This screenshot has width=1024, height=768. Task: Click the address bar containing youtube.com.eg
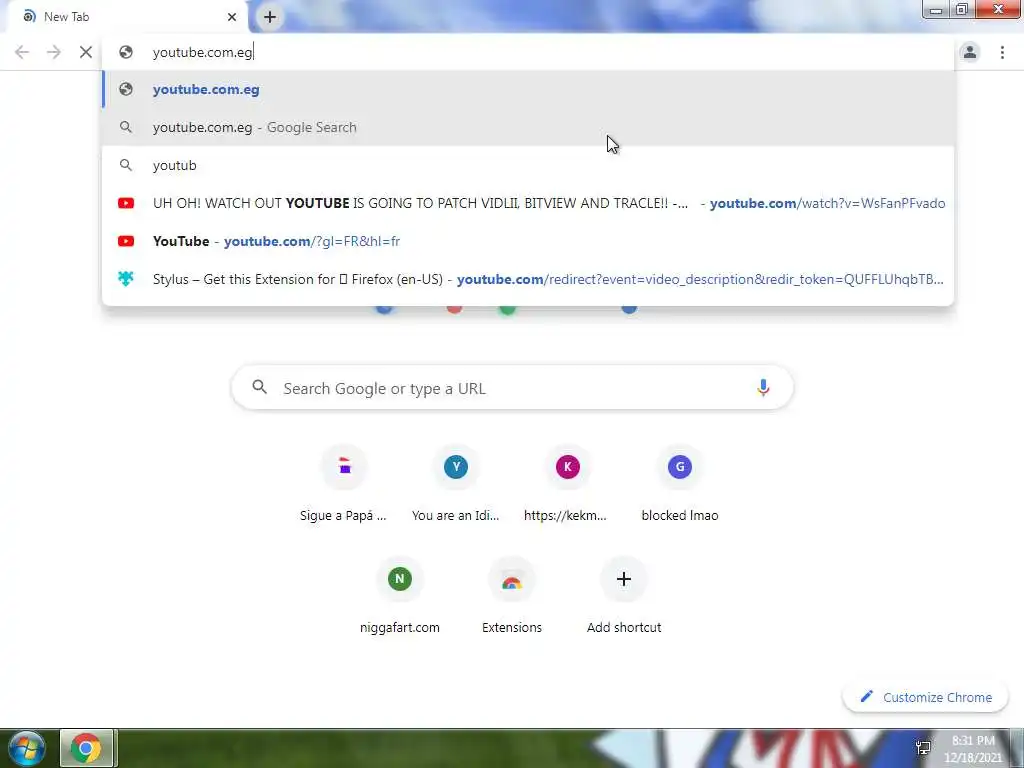coord(529,52)
